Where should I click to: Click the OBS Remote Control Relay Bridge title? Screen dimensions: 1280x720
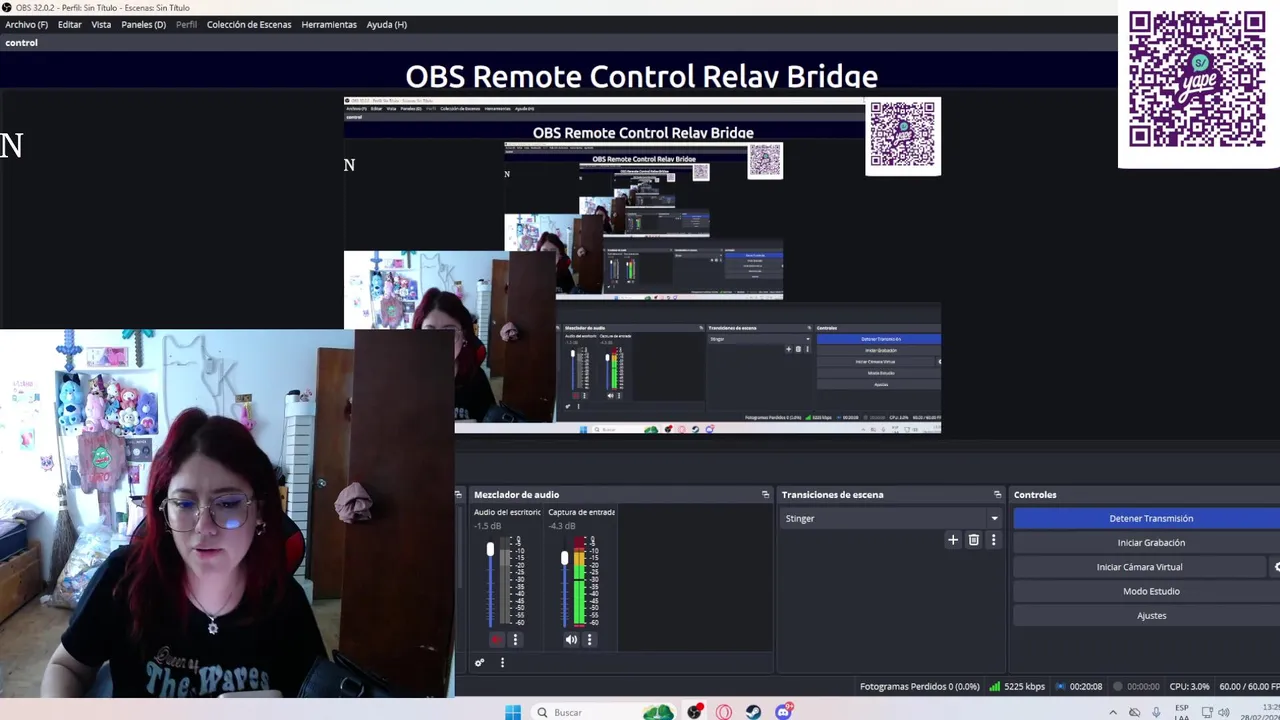[641, 76]
